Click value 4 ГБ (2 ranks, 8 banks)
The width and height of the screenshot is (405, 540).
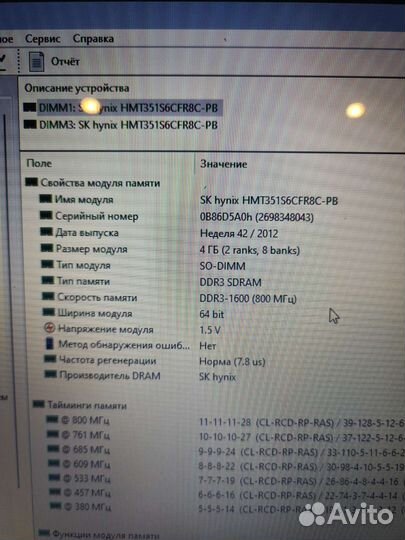(249, 250)
